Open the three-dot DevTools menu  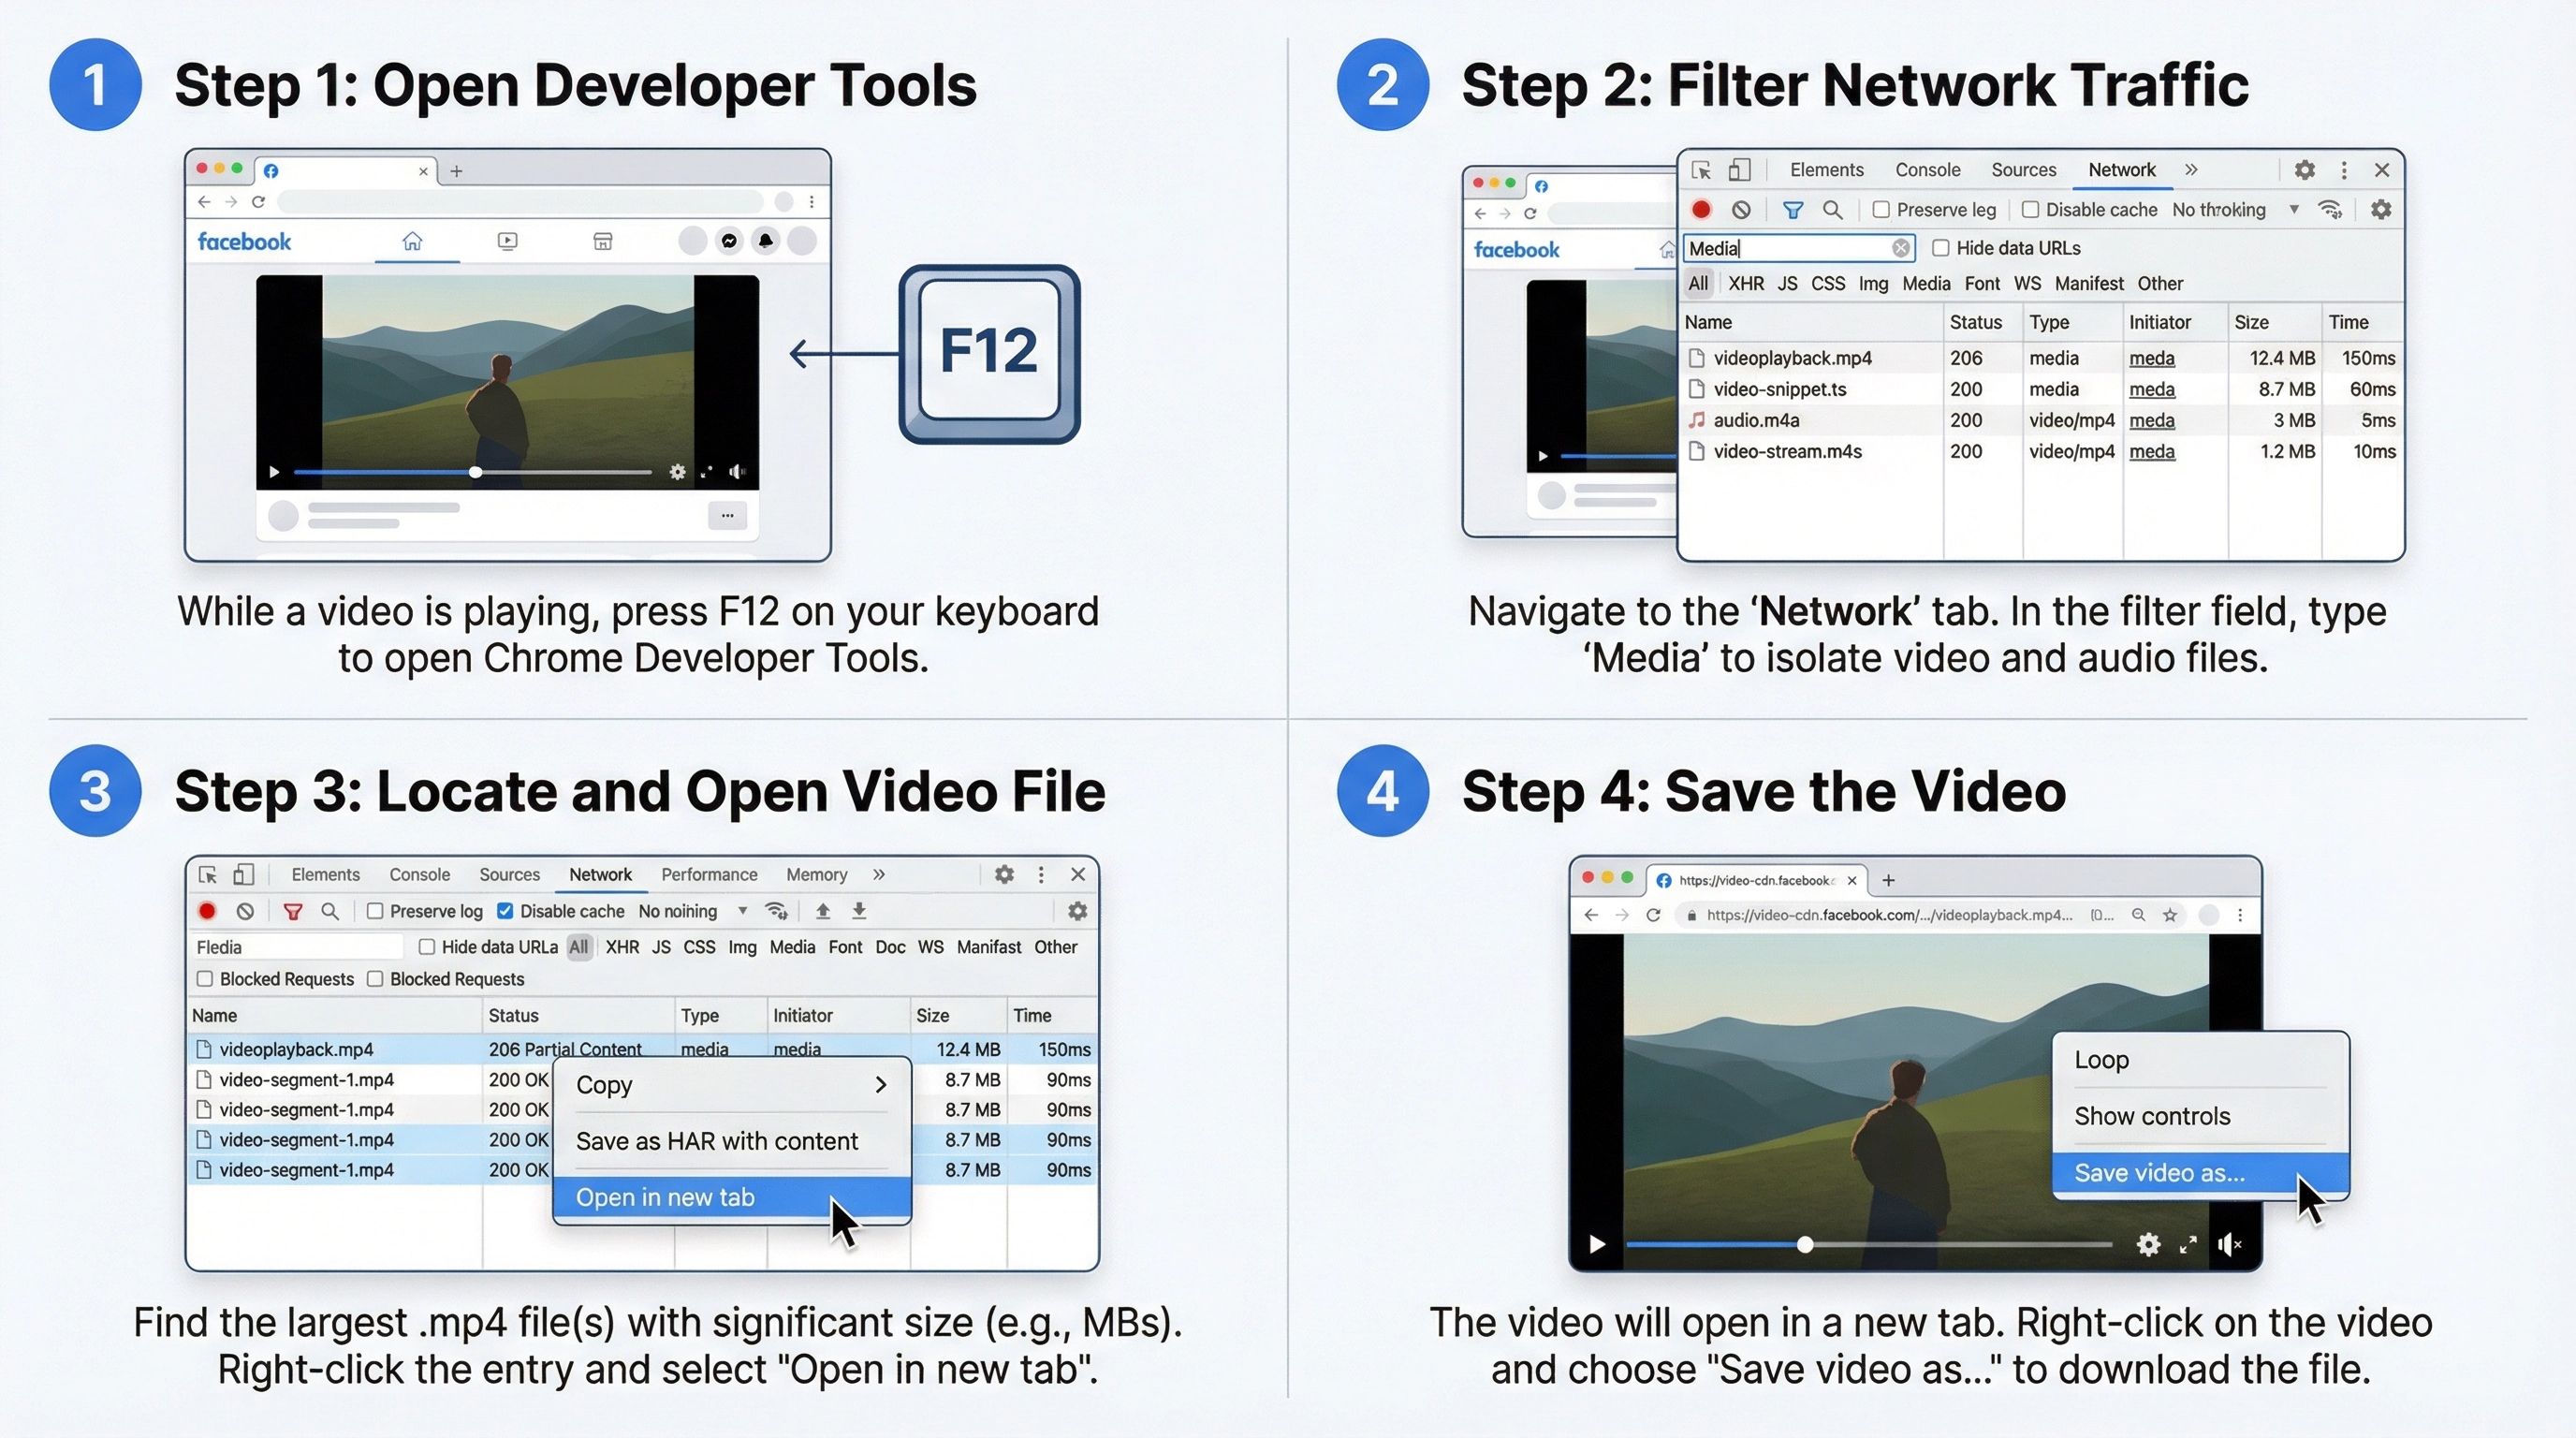coord(2344,170)
